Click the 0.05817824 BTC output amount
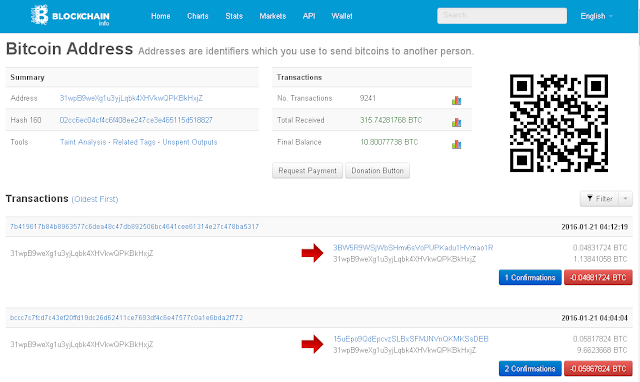 [x=600, y=339]
